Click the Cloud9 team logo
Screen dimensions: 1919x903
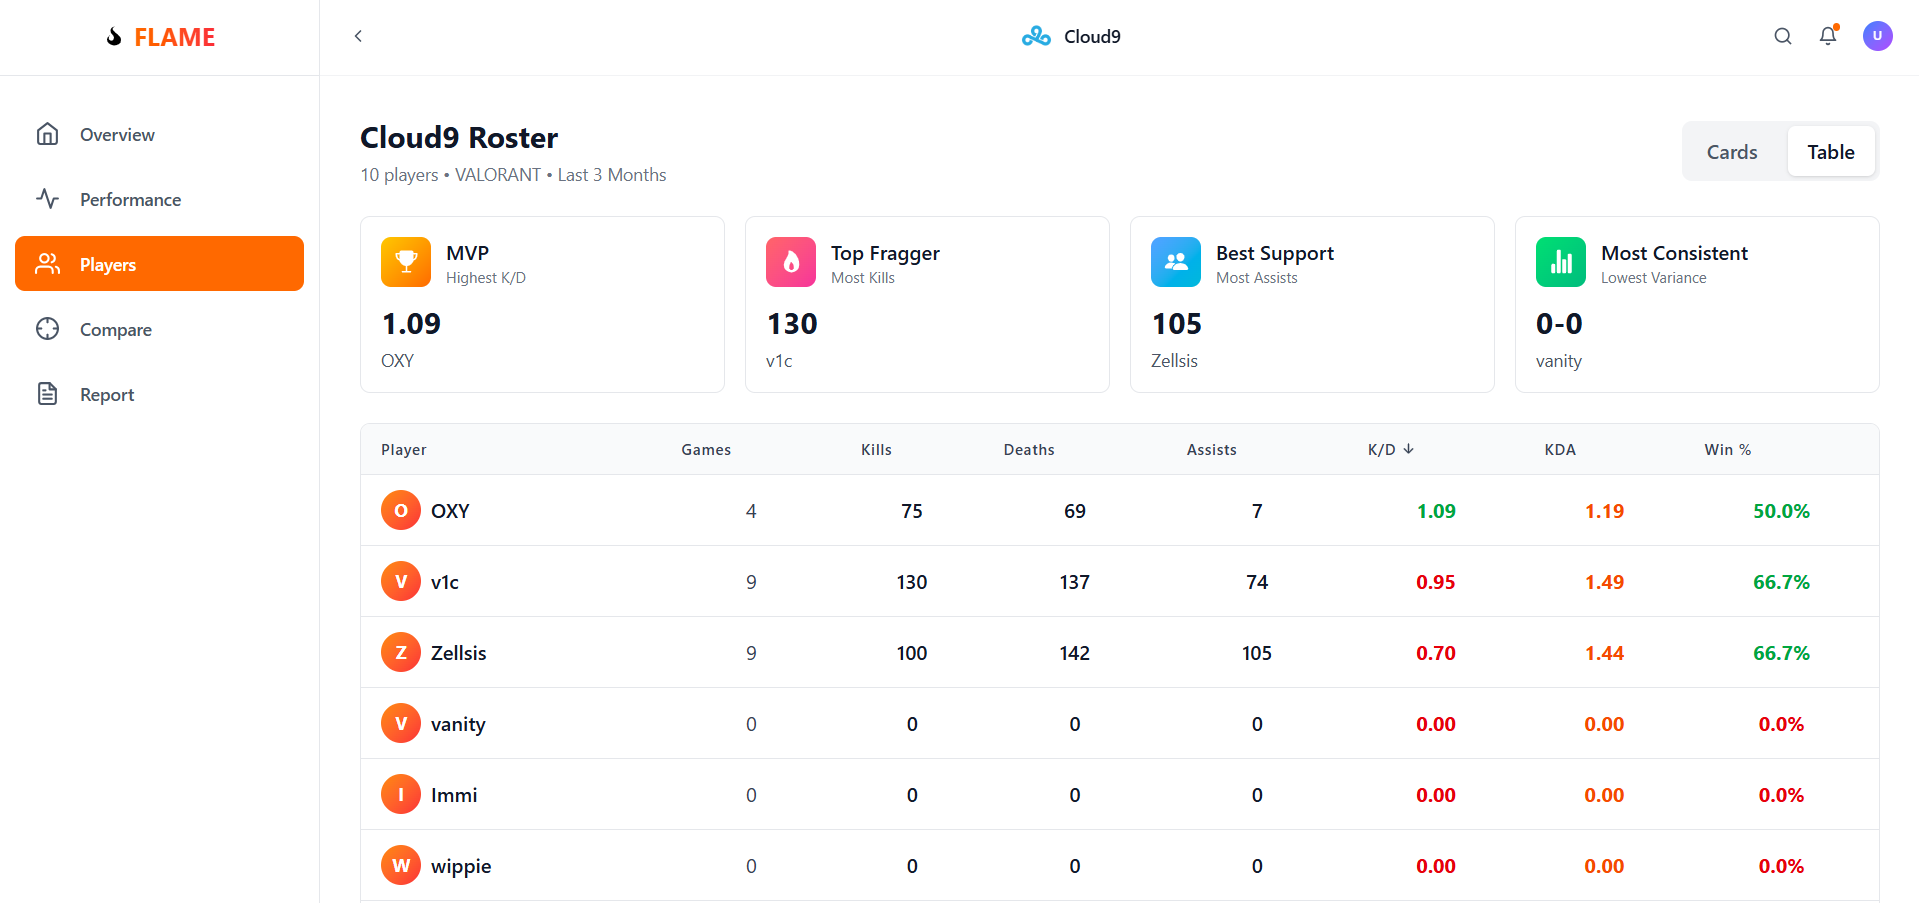coord(1036,36)
